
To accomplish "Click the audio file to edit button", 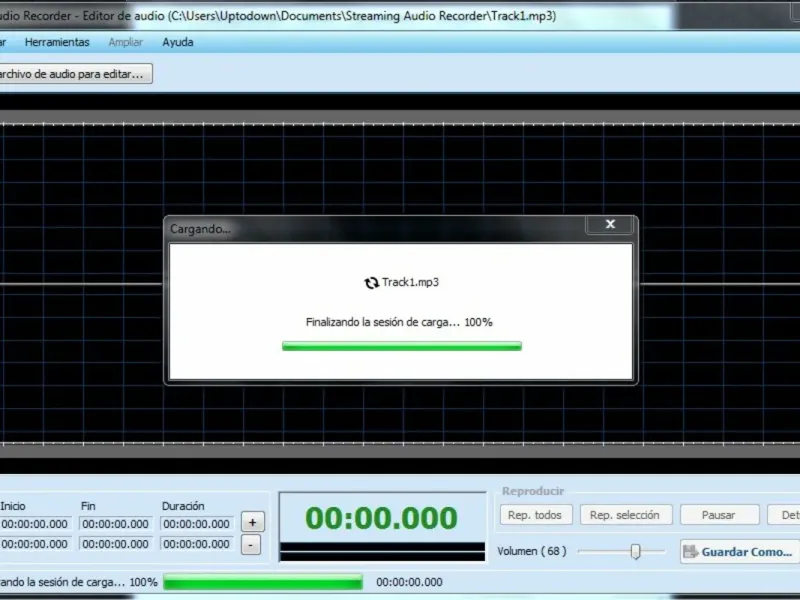I will coord(76,74).
